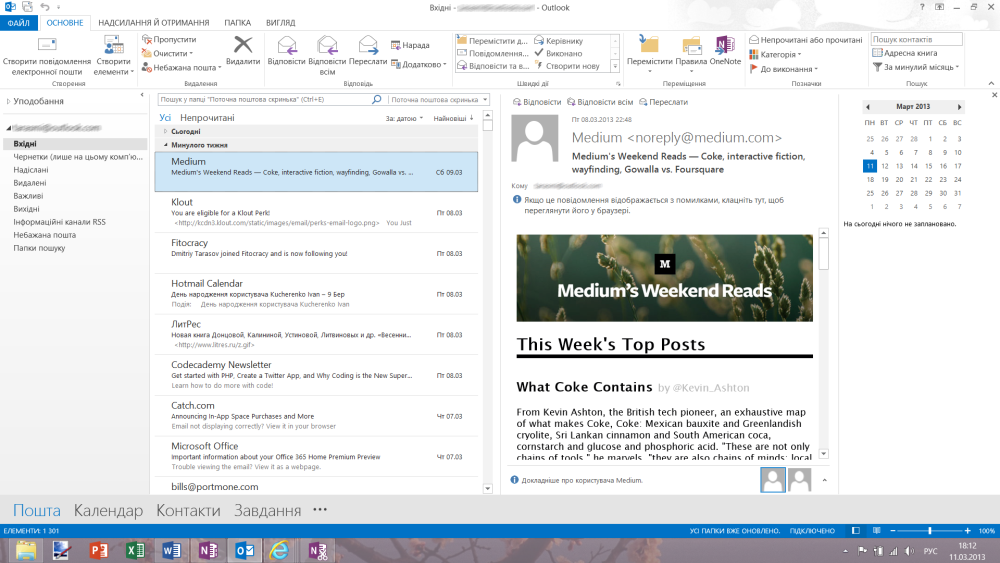Reply to all via ribbon icon
The width and height of the screenshot is (1000, 563).
[327, 56]
